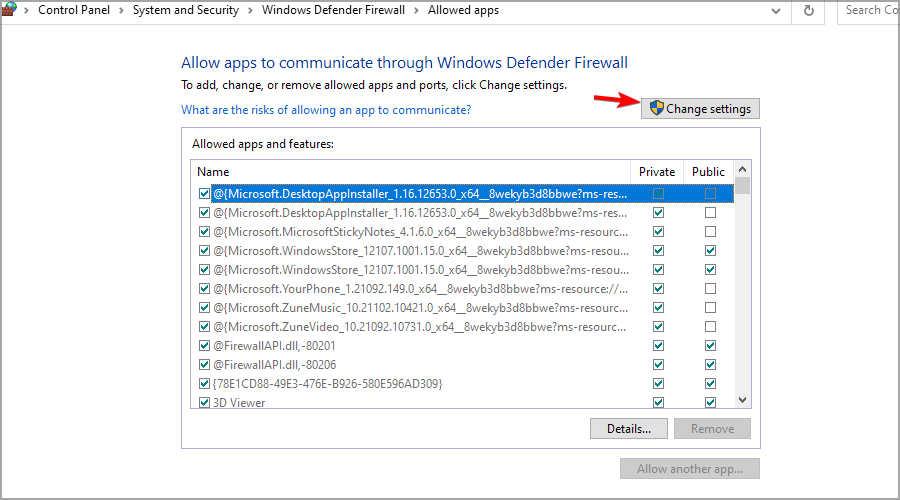Toggle Private checkbox for ZuneVideo

click(658, 327)
